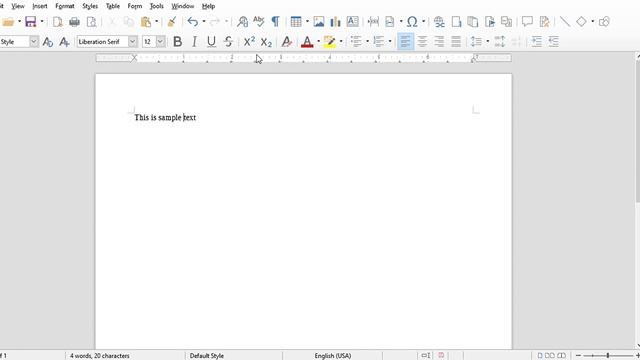
Task: Insert a basic diamond shape
Action: point(581,22)
